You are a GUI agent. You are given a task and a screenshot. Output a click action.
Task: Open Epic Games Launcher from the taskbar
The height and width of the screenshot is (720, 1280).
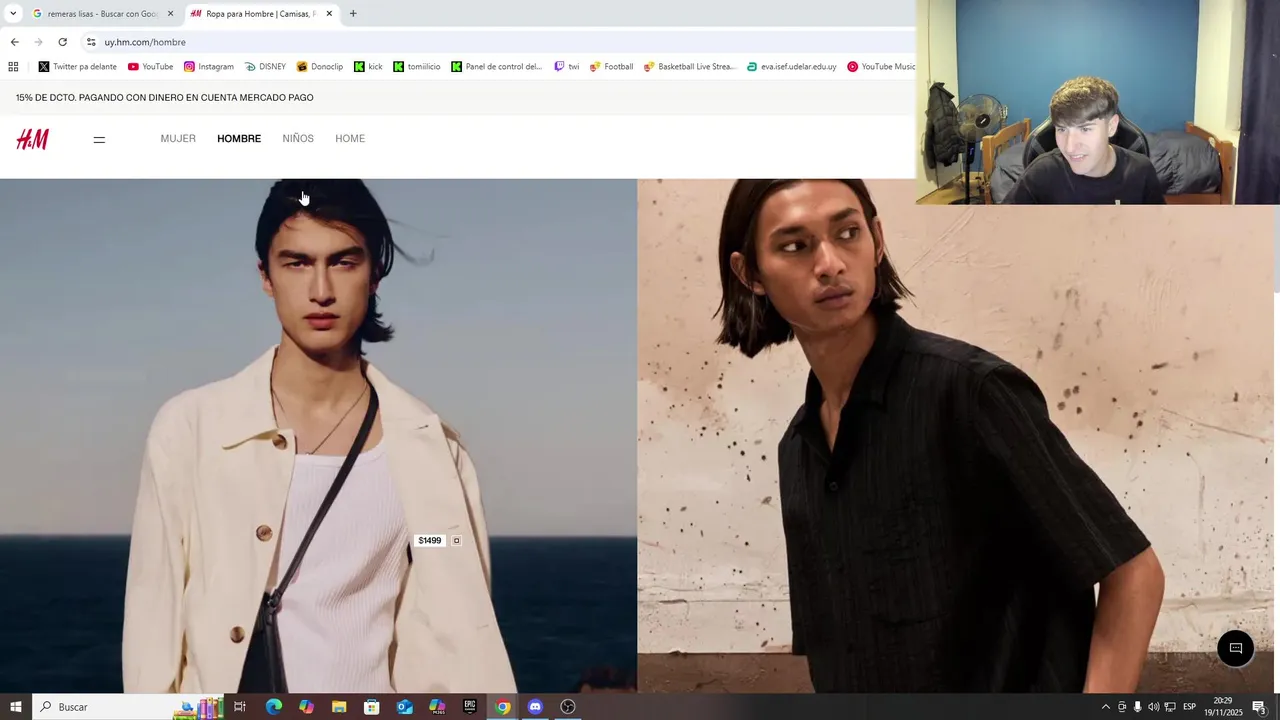[470, 707]
